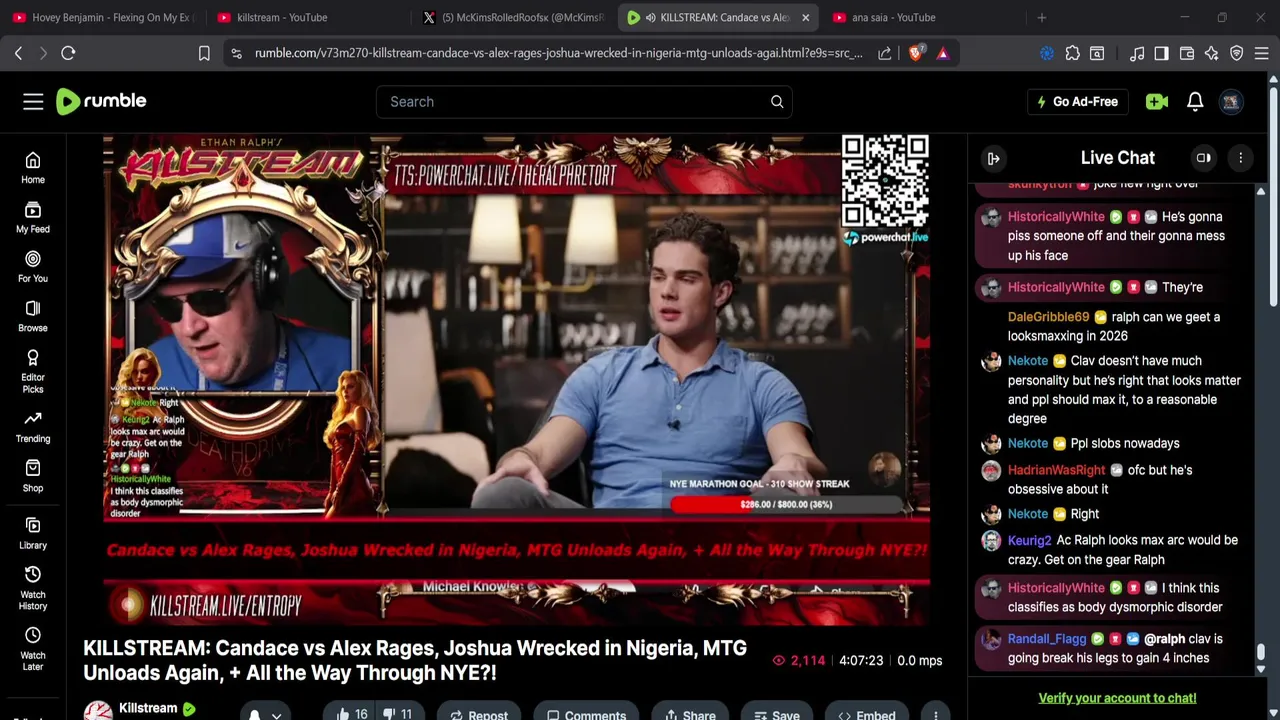This screenshot has height=720, width=1280.
Task: Open the user profile avatar menu
Action: [x=1231, y=101]
